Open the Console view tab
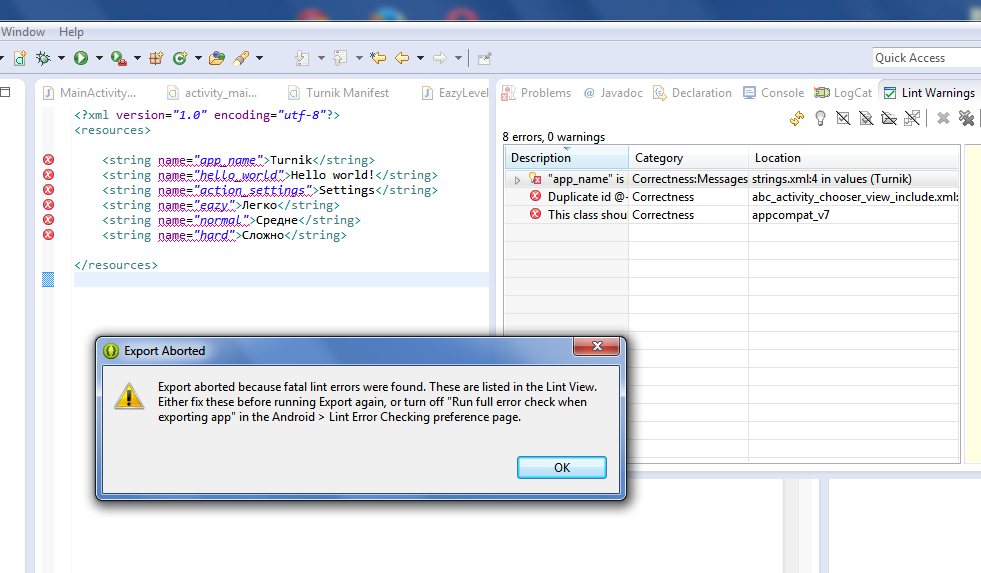981x573 pixels. [x=773, y=93]
